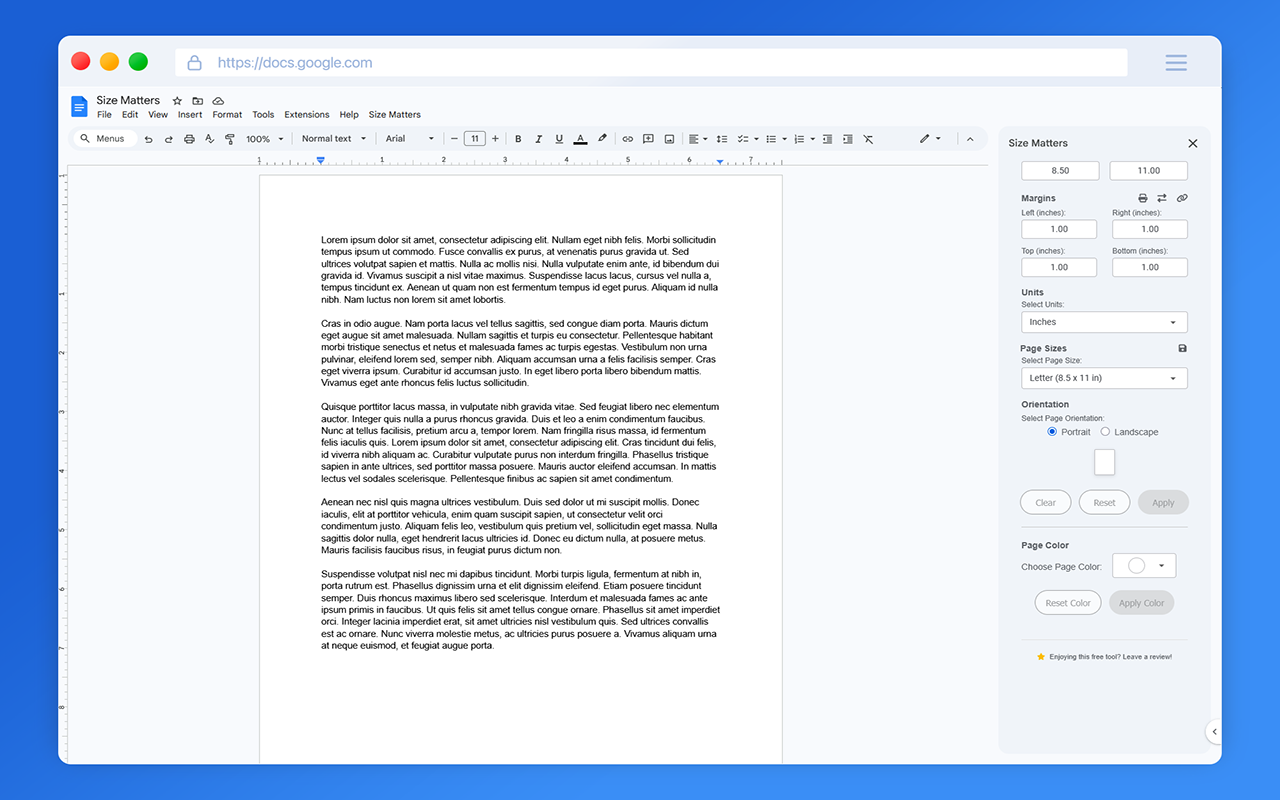Select the Portrait orientation radio button
The height and width of the screenshot is (800, 1280).
pyautogui.click(x=1051, y=431)
